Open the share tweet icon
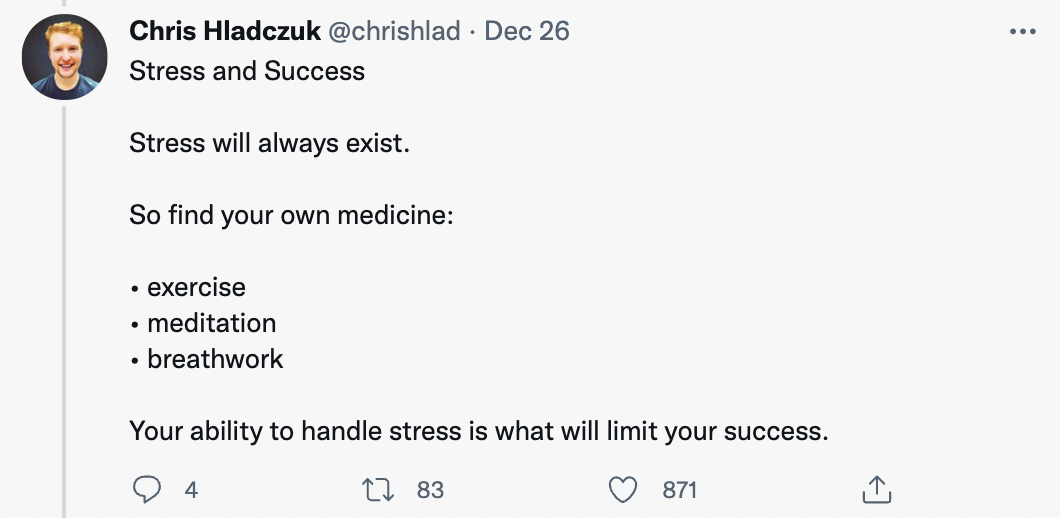The image size is (1060, 518). 877,489
